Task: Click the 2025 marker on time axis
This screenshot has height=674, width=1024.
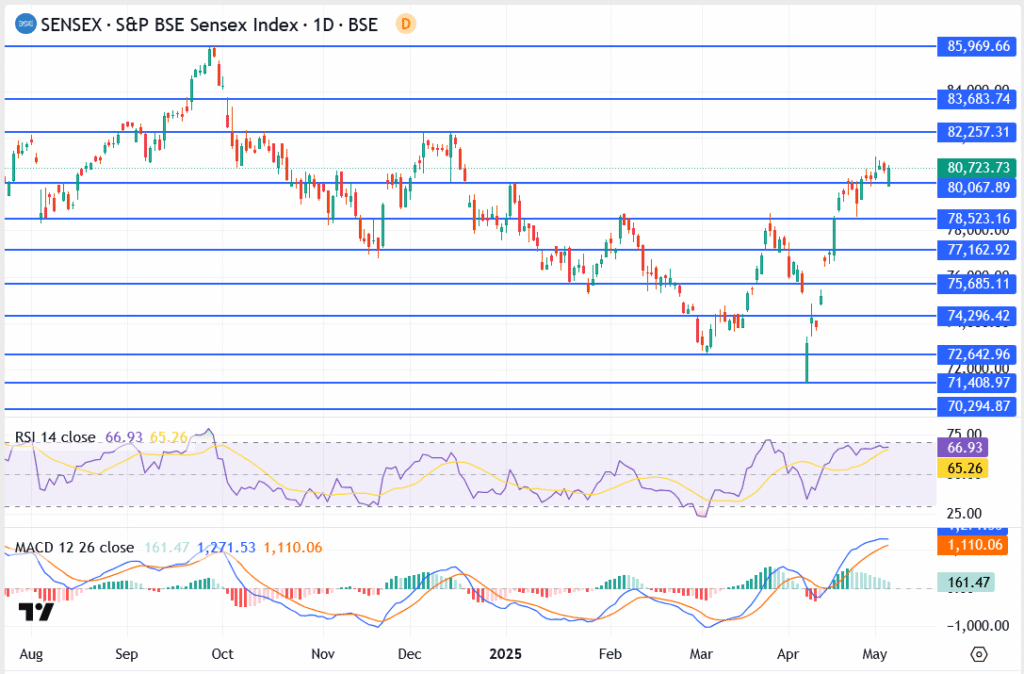Action: [506, 653]
